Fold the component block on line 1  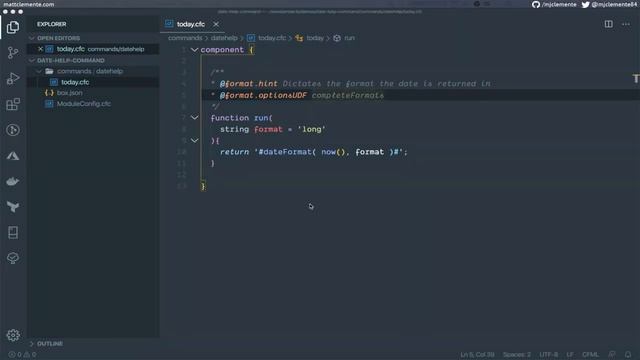tap(194, 50)
